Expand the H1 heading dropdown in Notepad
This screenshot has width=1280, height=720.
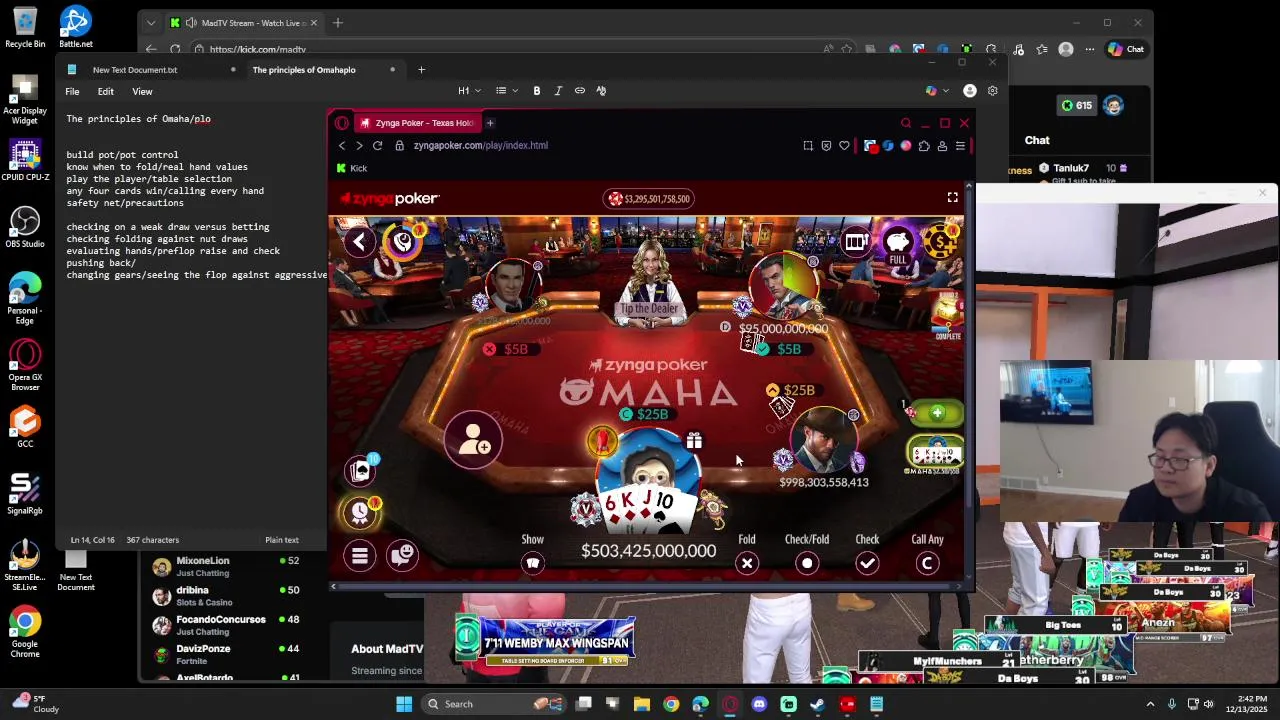click(470, 91)
